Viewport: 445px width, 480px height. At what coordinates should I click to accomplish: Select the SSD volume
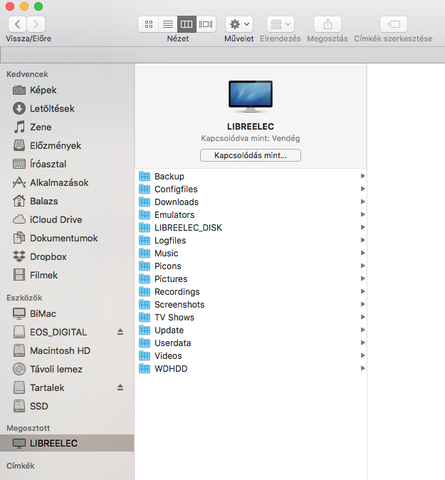[67, 406]
